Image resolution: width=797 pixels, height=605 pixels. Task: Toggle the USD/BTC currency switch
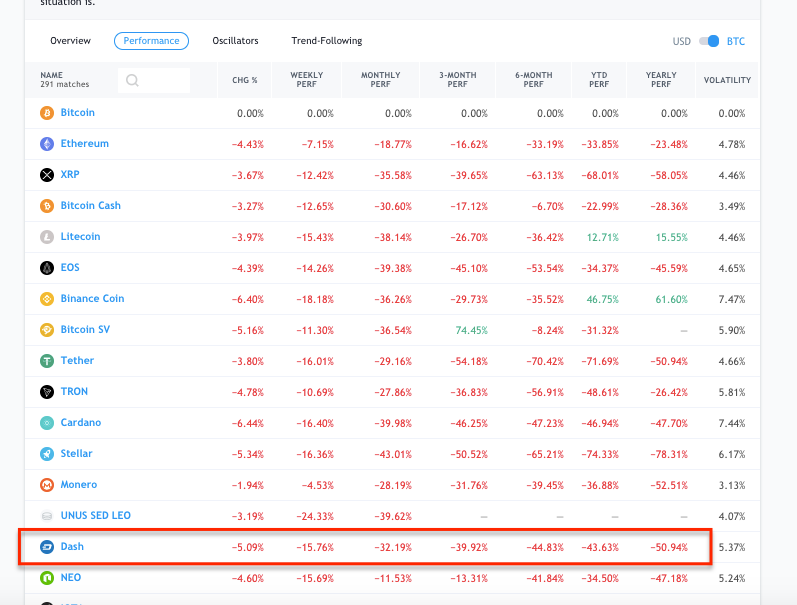709,41
